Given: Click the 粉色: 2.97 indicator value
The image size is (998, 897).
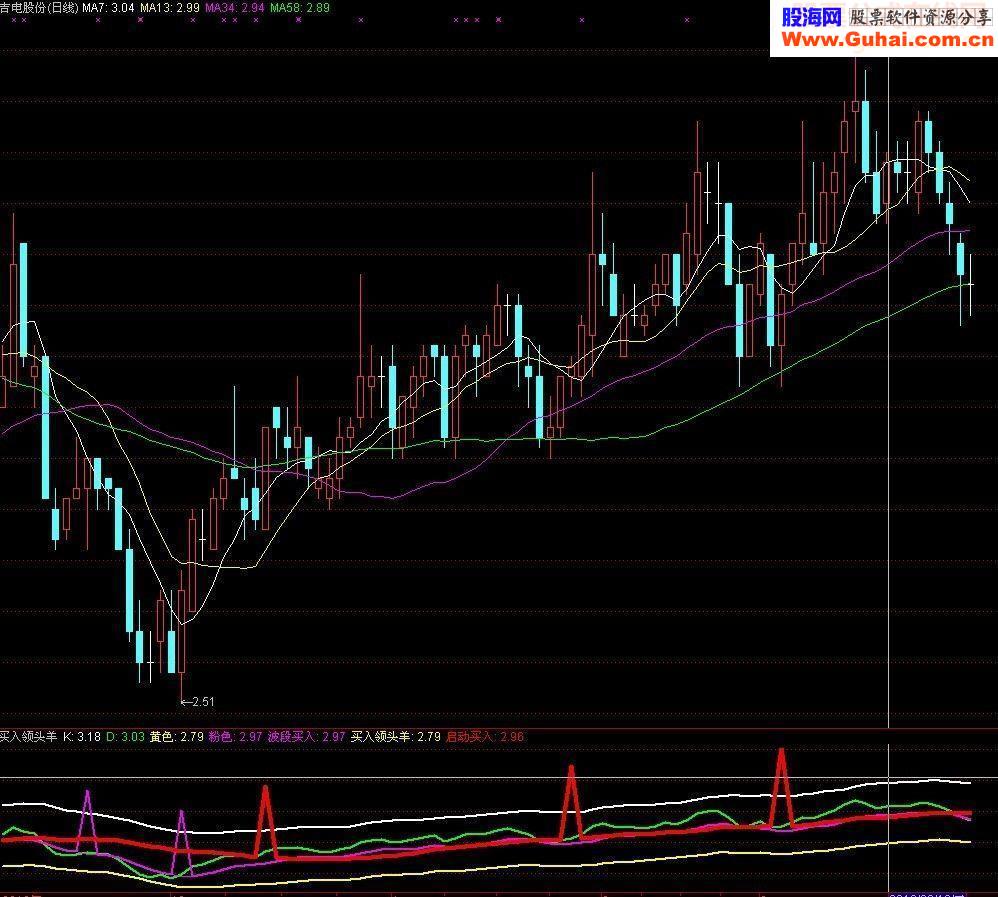Looking at the screenshot, I should click(235, 737).
